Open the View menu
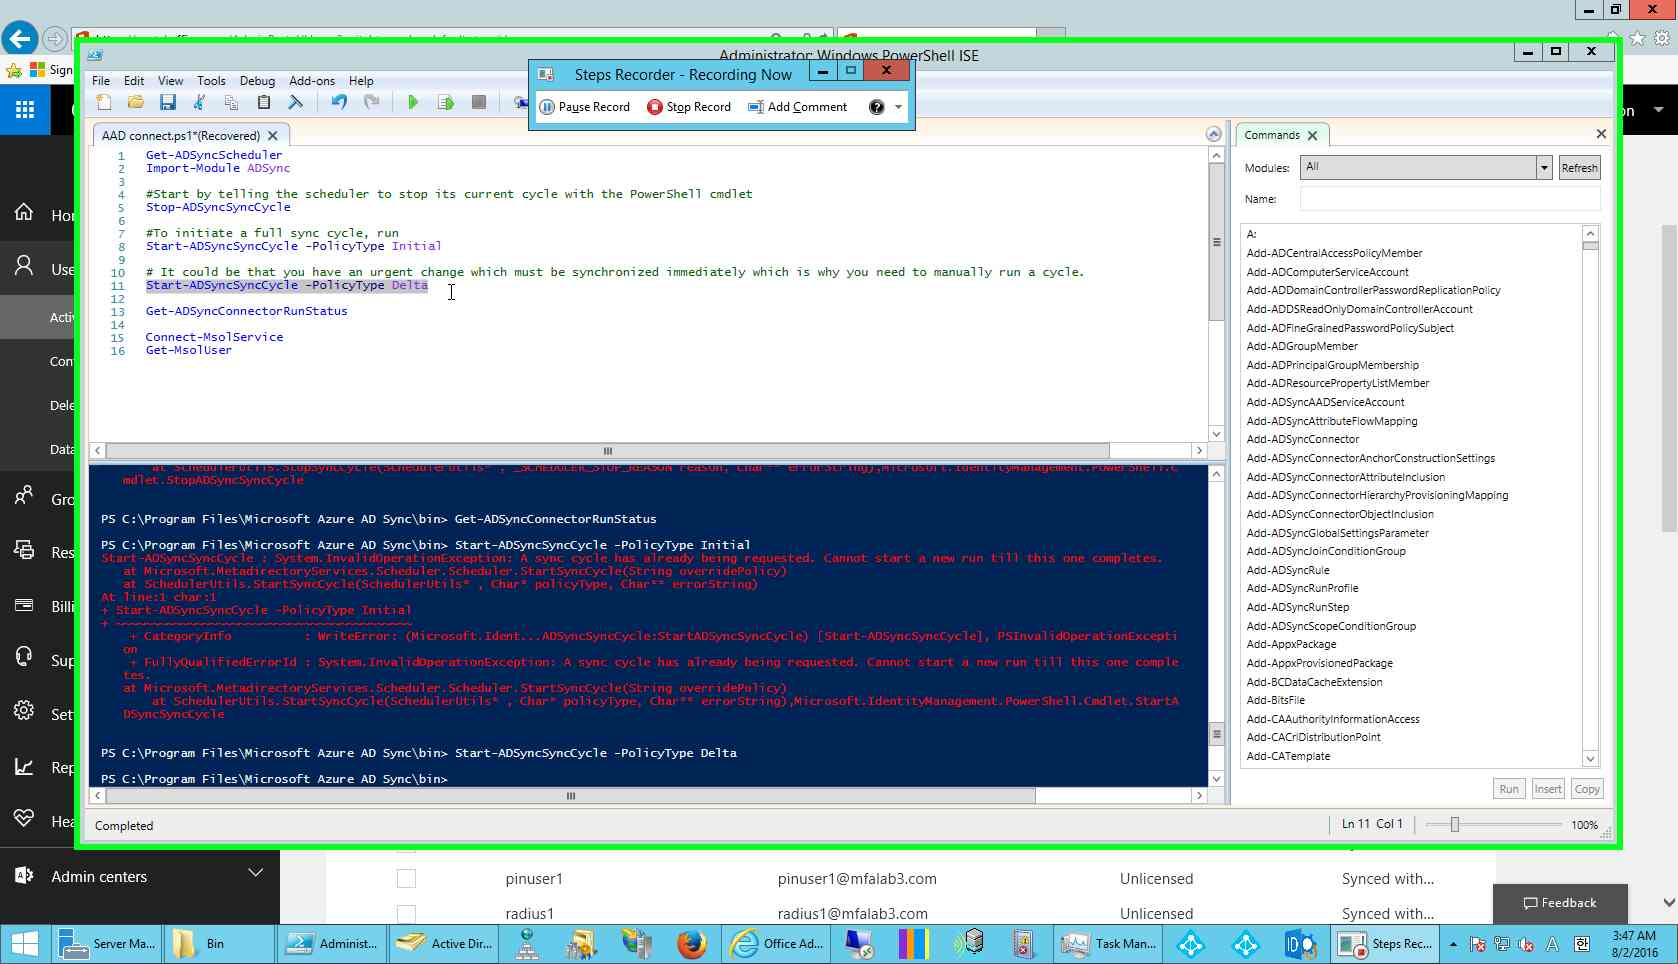The width and height of the screenshot is (1678, 964). [171, 81]
